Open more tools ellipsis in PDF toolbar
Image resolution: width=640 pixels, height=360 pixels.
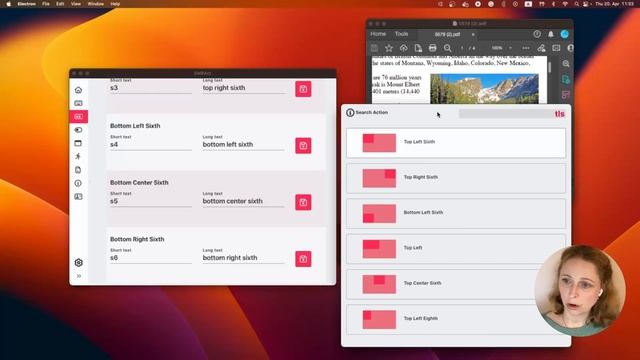[526, 48]
